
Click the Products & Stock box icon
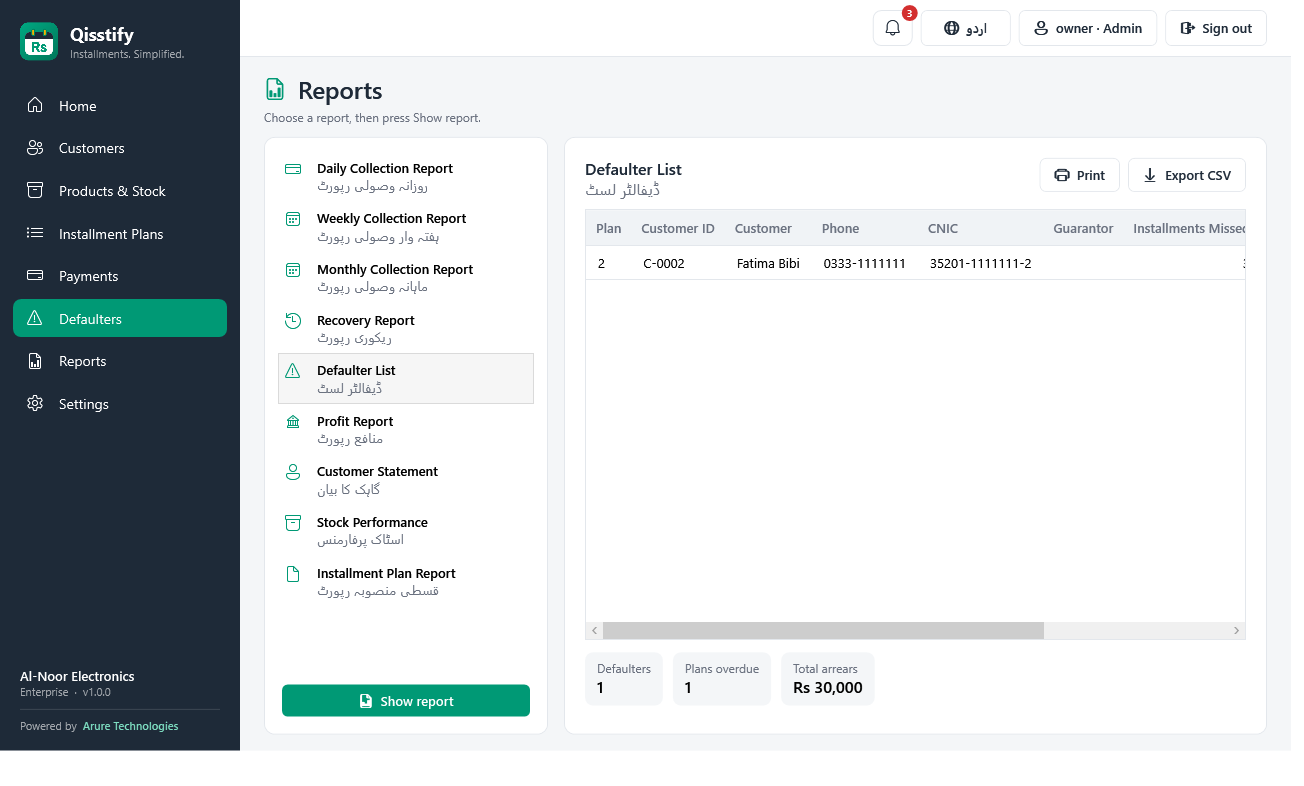(35, 190)
